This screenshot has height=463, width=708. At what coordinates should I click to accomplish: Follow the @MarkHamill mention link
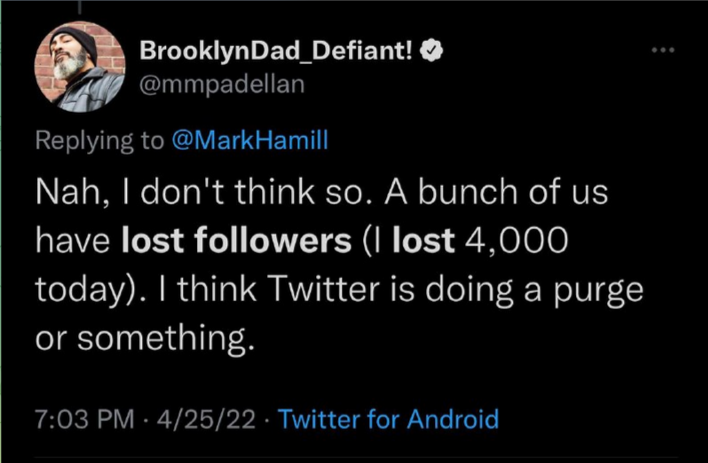coord(250,140)
